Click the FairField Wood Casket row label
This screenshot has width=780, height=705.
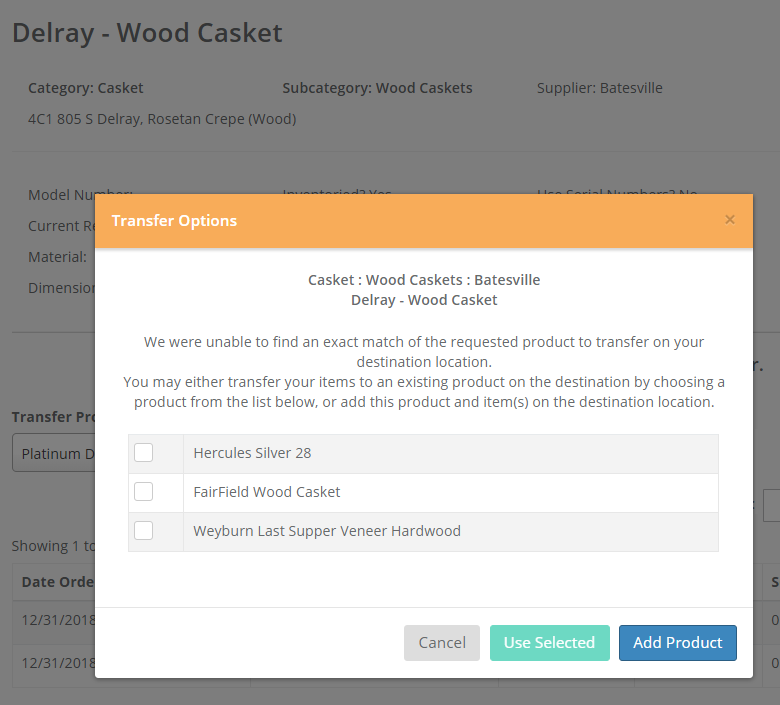coord(267,492)
